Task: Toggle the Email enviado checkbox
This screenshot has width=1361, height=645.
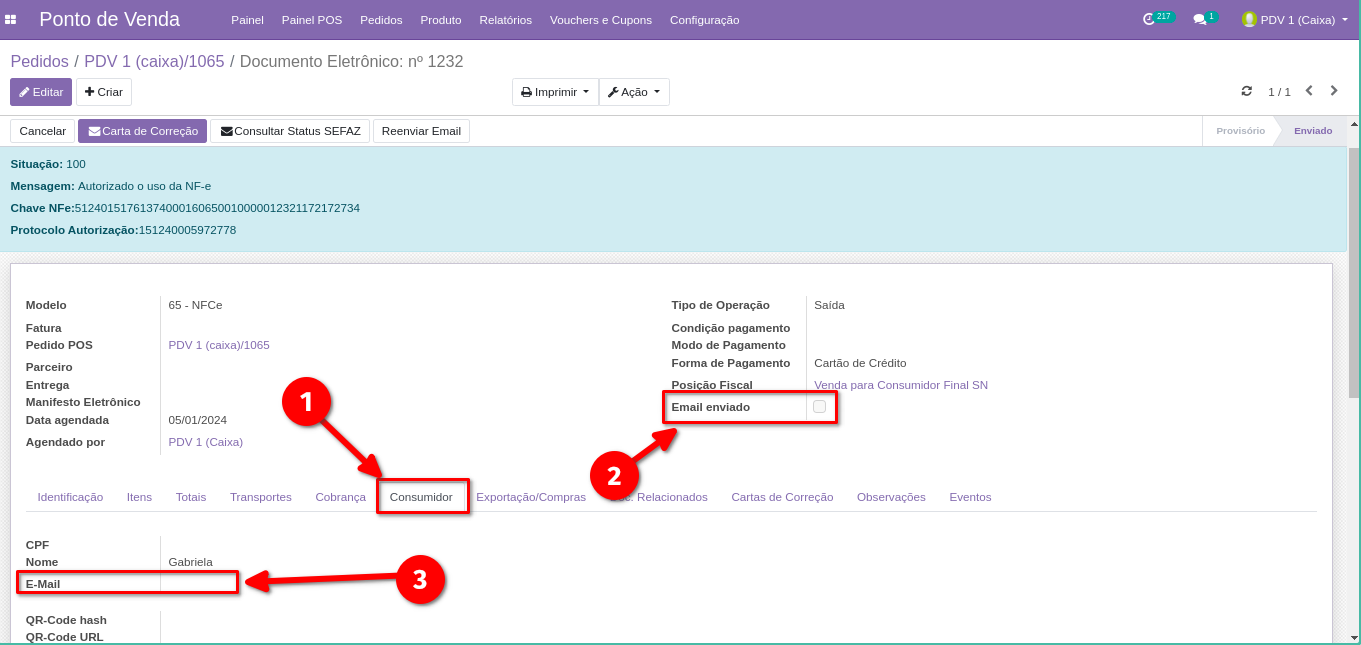Action: pos(819,407)
